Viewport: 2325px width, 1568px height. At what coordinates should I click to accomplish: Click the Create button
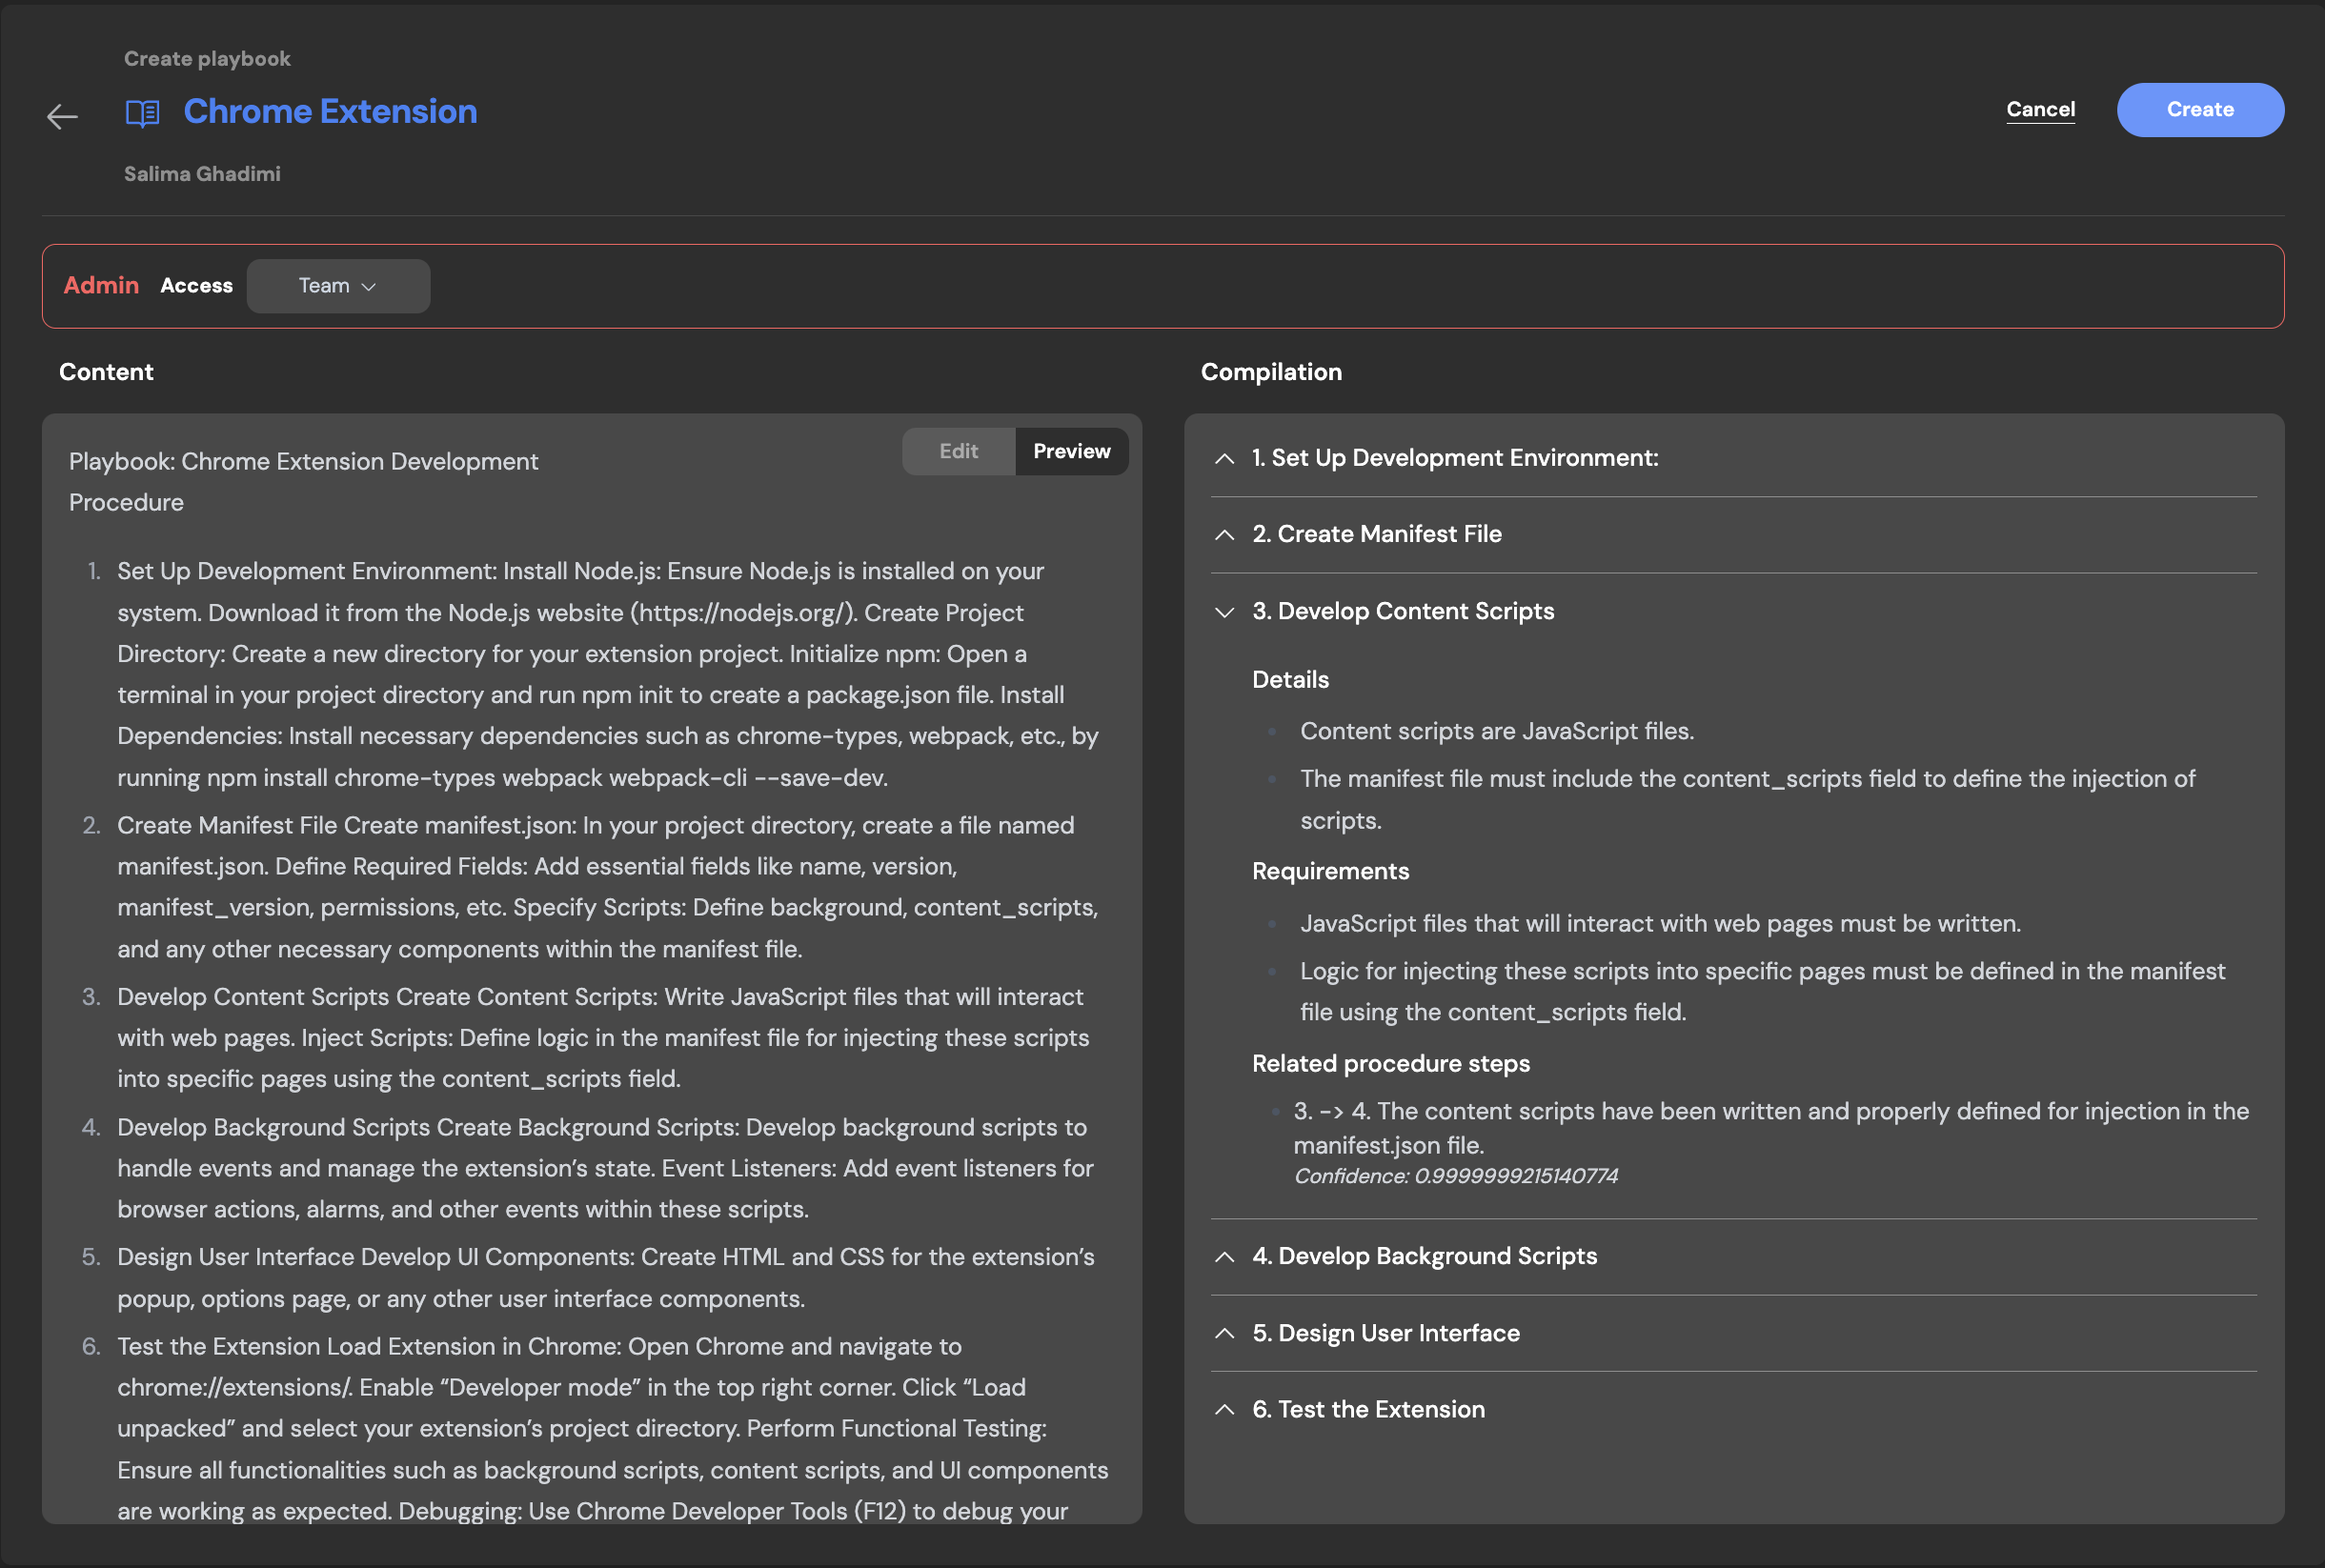2199,109
